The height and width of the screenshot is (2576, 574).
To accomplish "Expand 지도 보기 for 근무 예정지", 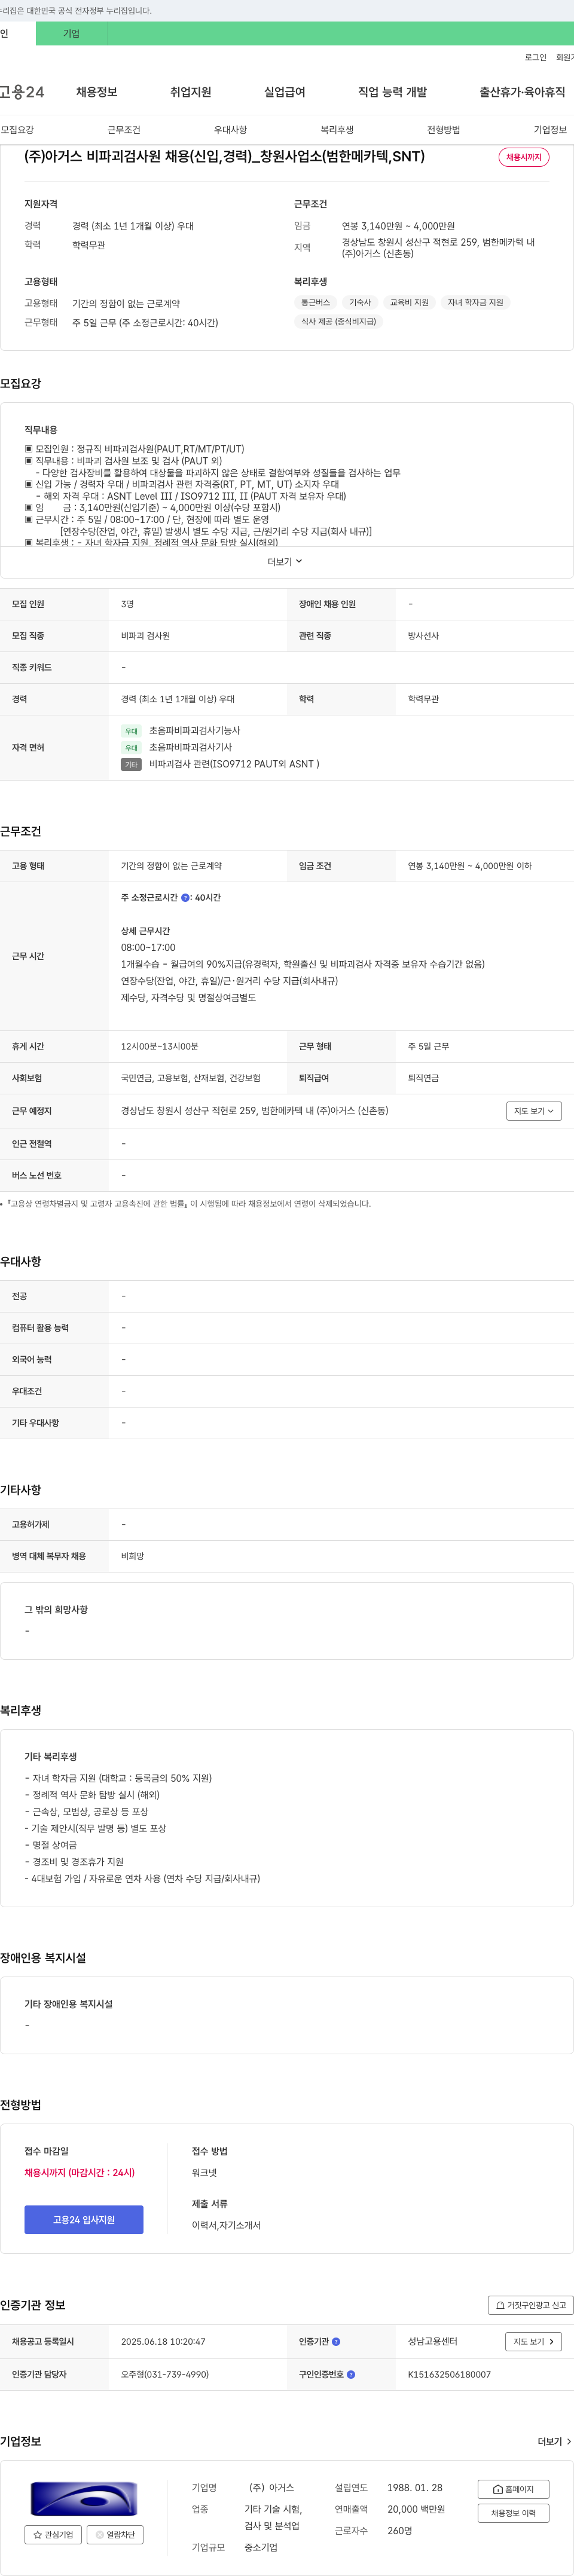I will tap(534, 1111).
